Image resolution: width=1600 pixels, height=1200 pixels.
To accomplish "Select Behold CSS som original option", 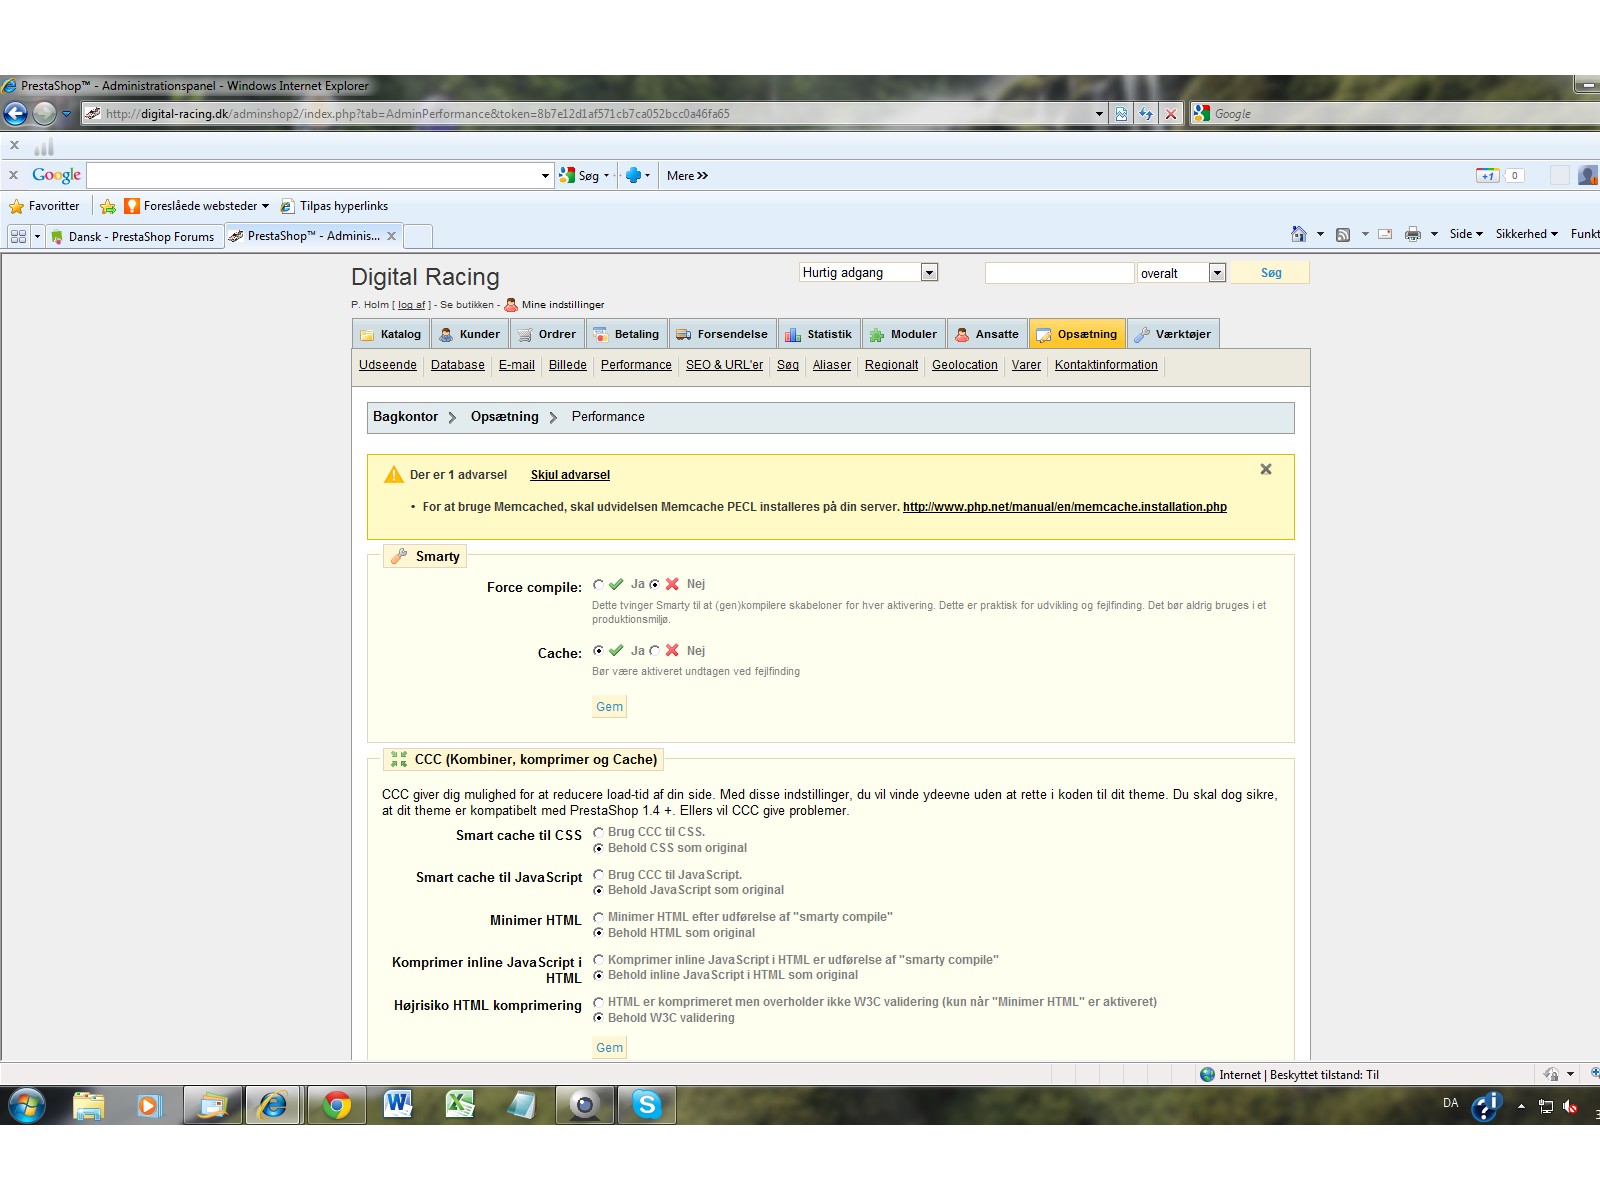I will [x=598, y=848].
